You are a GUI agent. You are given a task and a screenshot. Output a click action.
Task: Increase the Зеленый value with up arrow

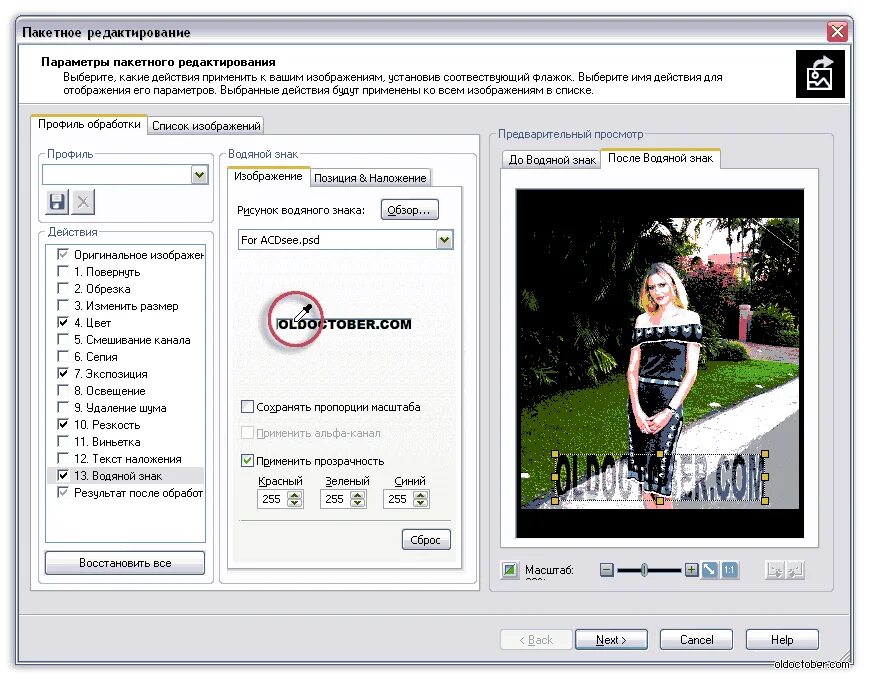tap(357, 495)
